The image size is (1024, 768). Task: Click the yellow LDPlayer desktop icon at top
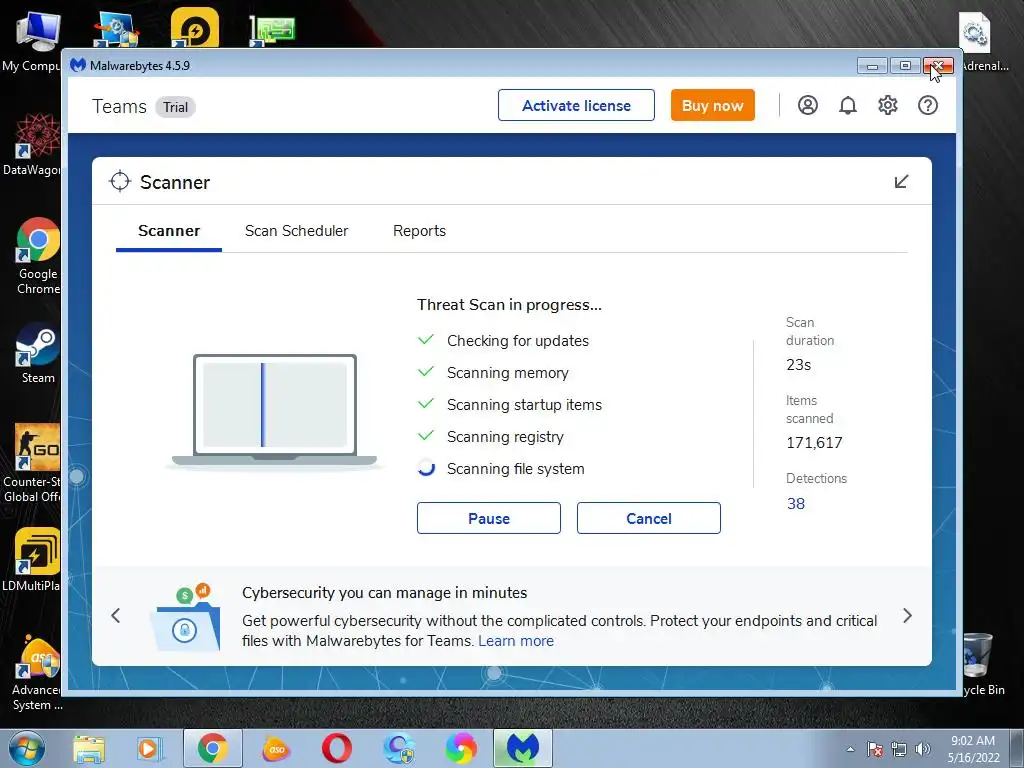click(x=195, y=27)
